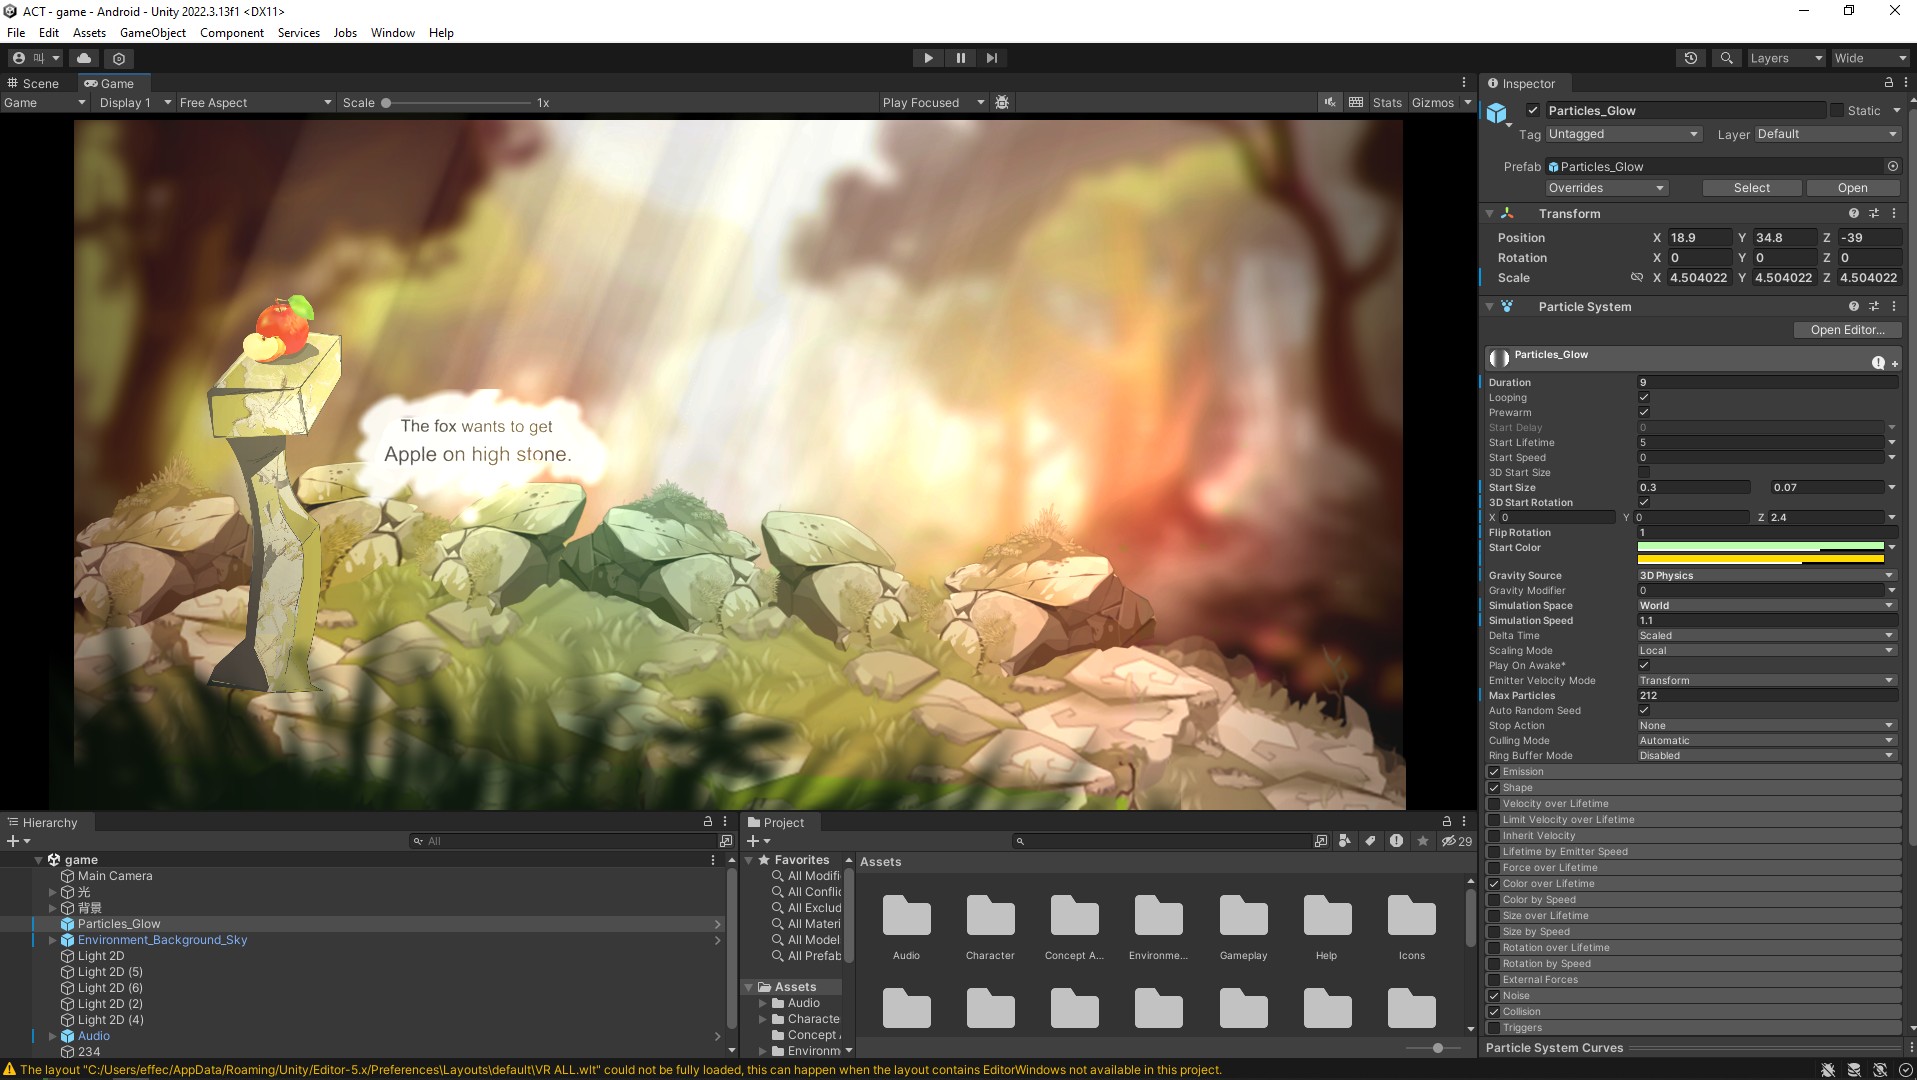Open Unity Cloud services icon

point(84,58)
